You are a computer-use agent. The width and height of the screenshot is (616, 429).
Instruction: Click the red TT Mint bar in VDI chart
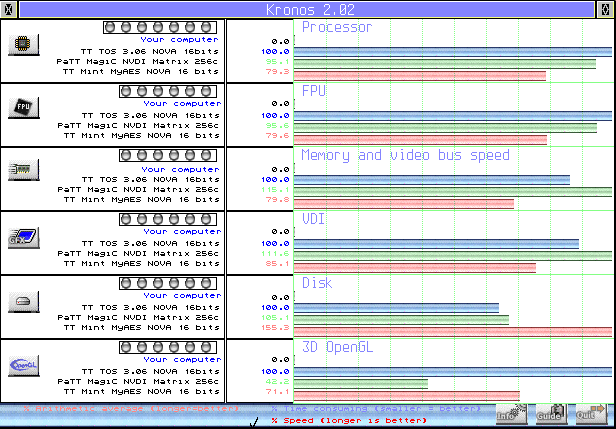pyautogui.click(x=415, y=268)
